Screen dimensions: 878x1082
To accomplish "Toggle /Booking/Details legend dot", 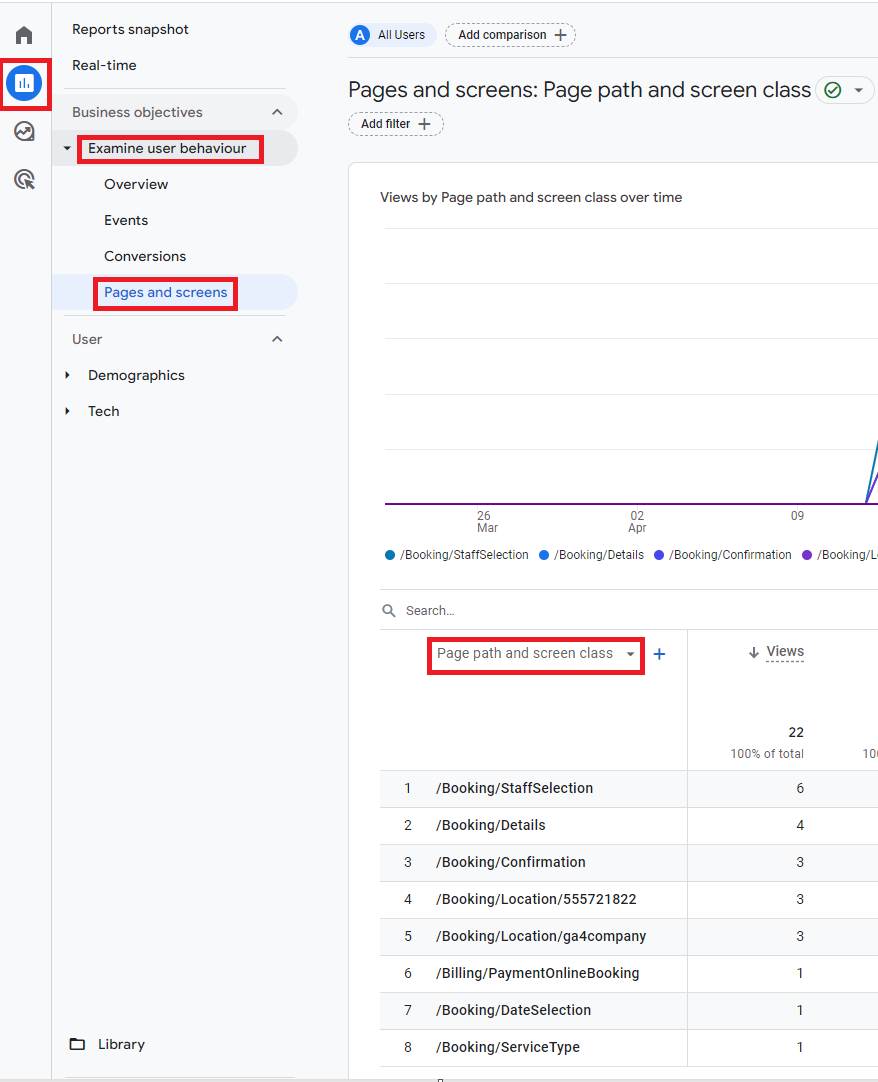I will pyautogui.click(x=544, y=555).
